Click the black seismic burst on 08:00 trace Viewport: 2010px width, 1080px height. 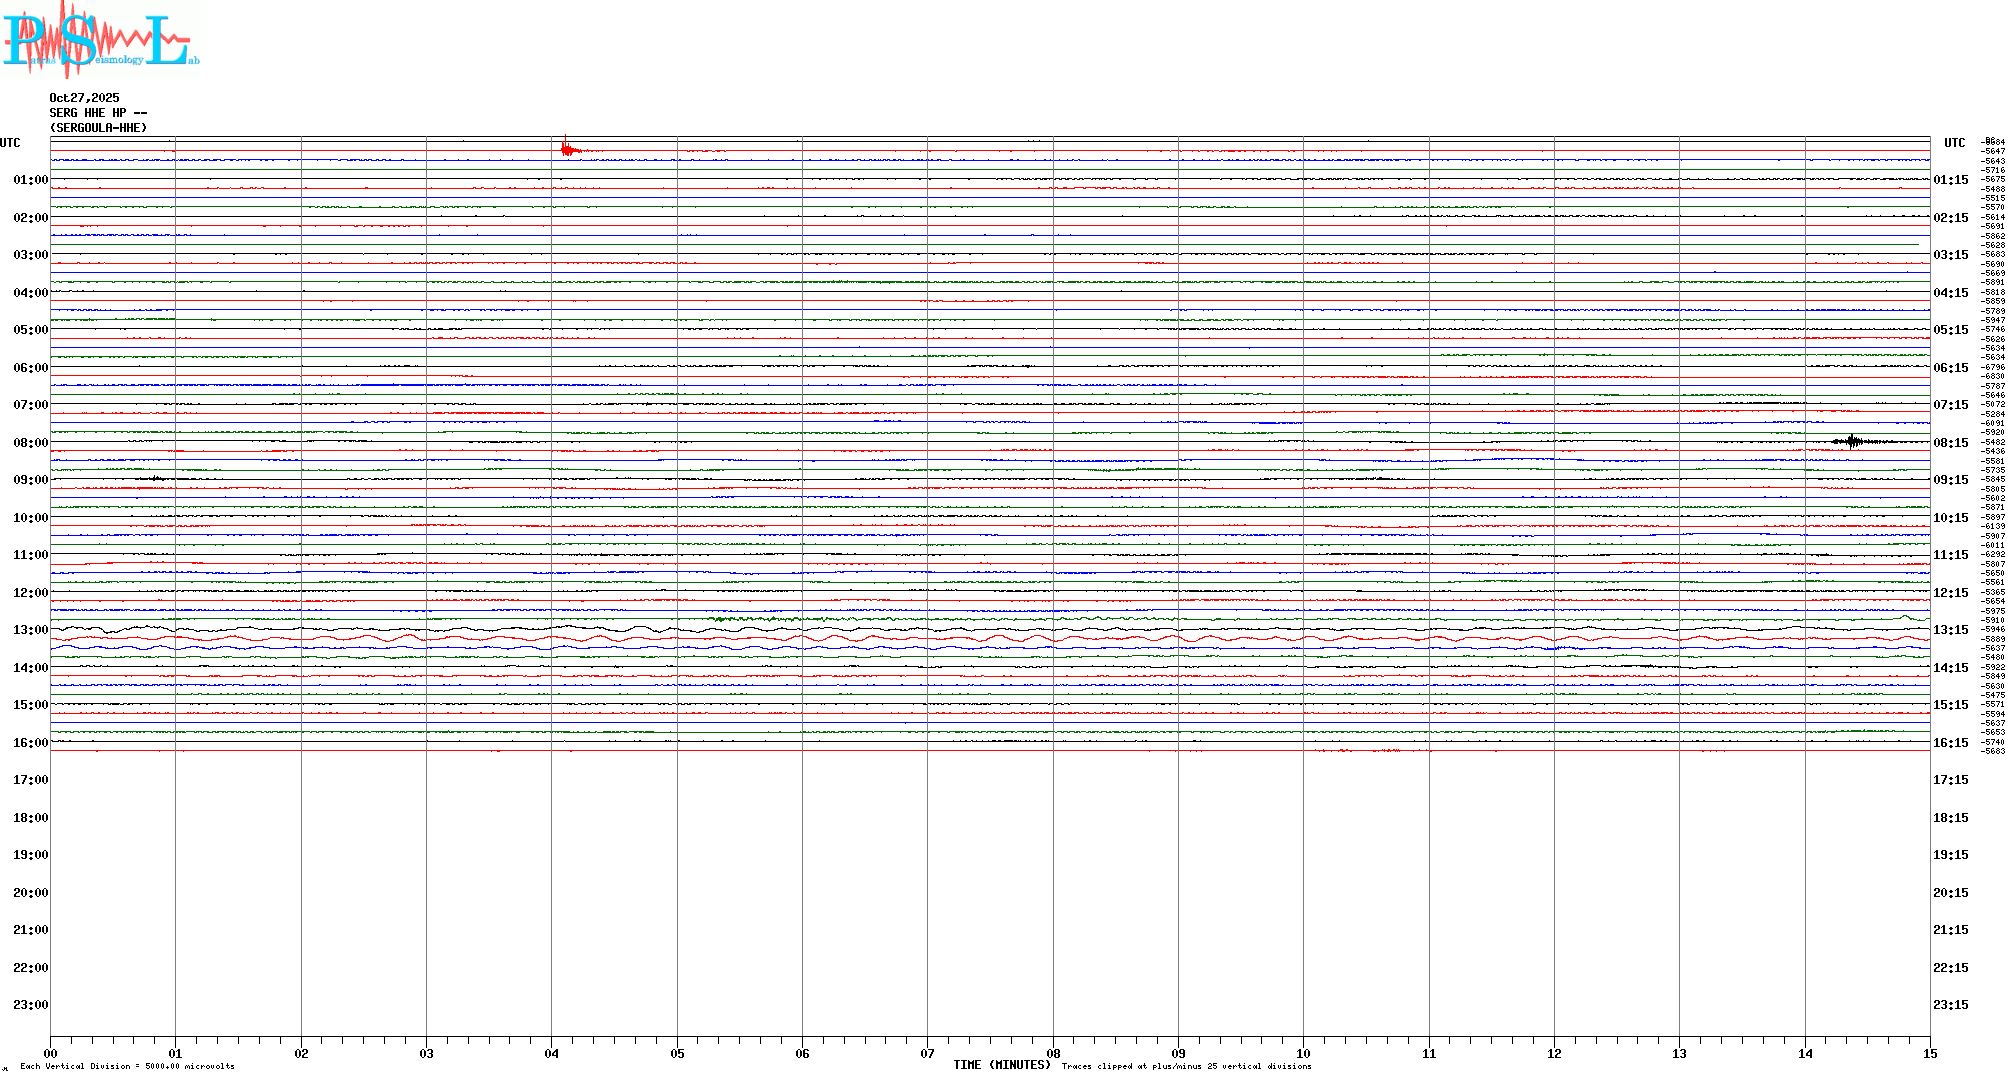click(x=1853, y=441)
